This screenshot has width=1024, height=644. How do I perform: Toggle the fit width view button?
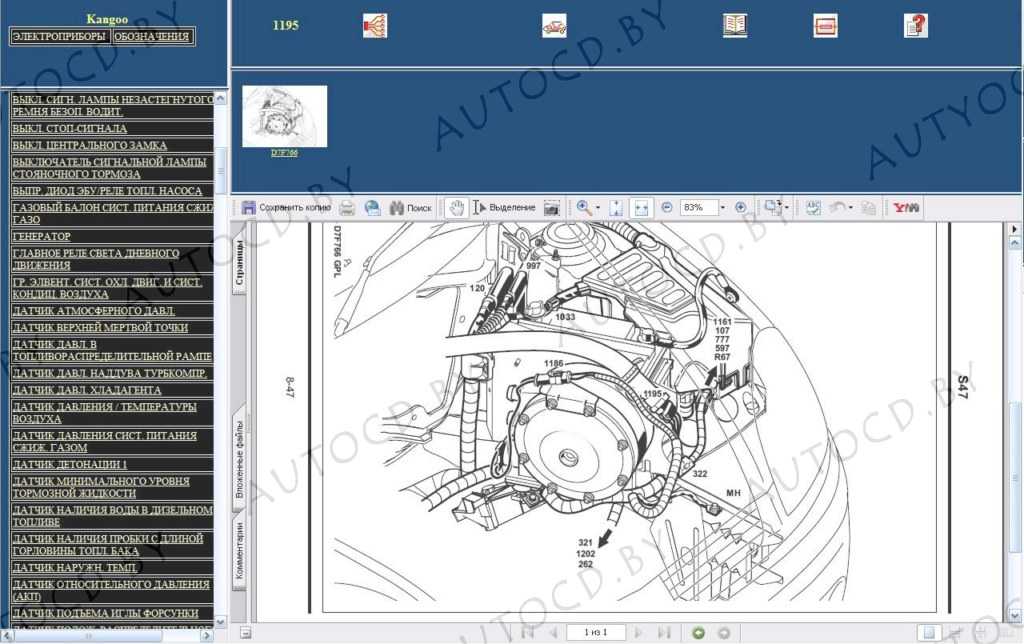coord(641,207)
